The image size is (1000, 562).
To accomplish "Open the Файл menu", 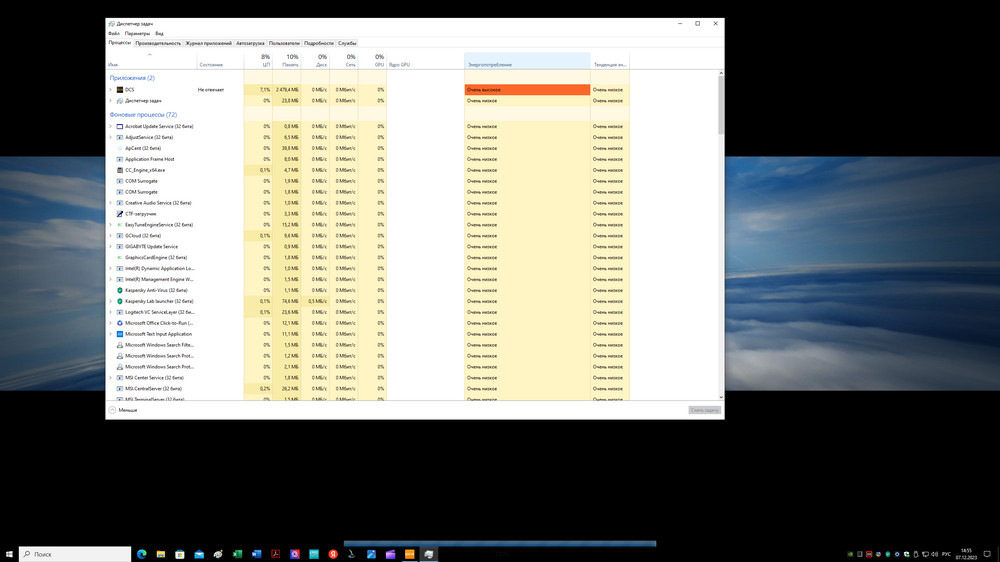I will [x=114, y=33].
